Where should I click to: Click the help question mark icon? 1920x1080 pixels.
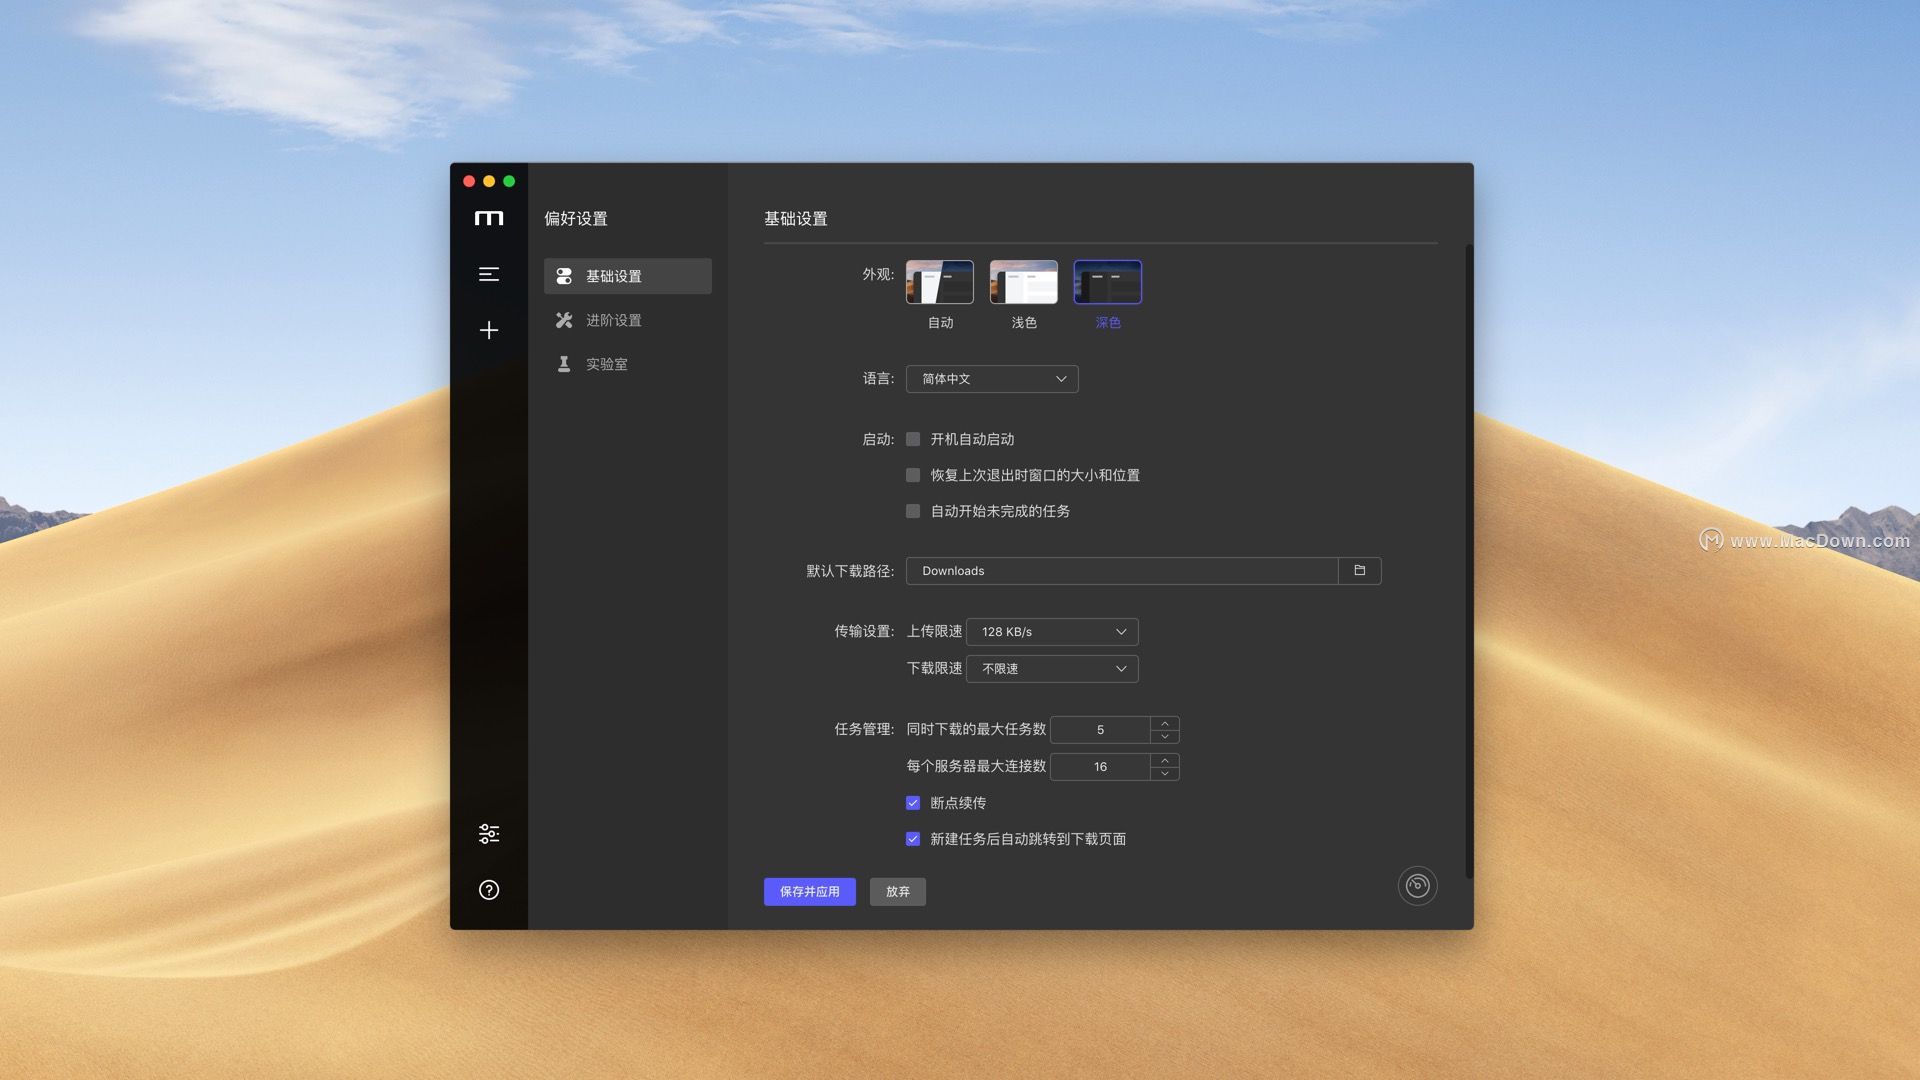[489, 889]
